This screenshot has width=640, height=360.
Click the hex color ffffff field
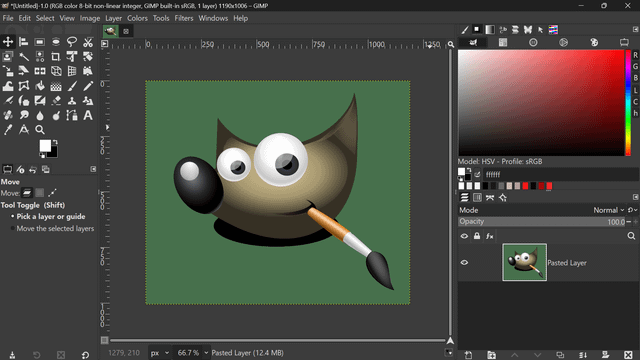(560, 175)
